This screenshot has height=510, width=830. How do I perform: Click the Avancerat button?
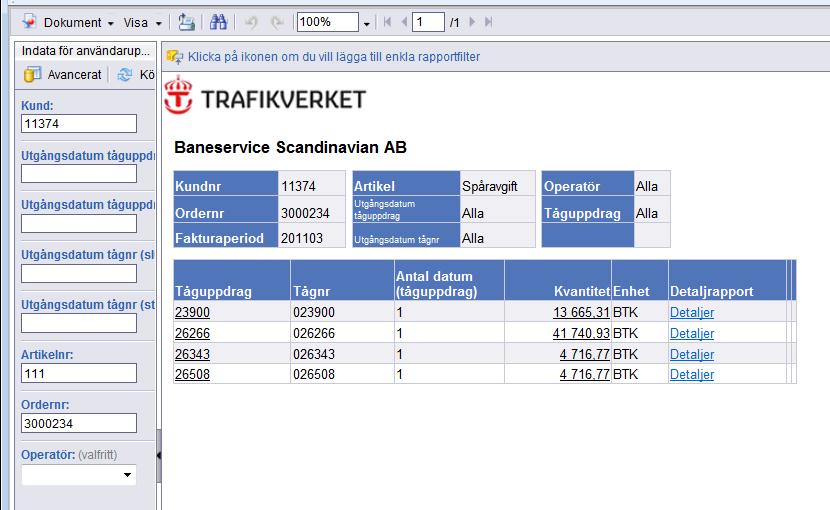tap(63, 75)
